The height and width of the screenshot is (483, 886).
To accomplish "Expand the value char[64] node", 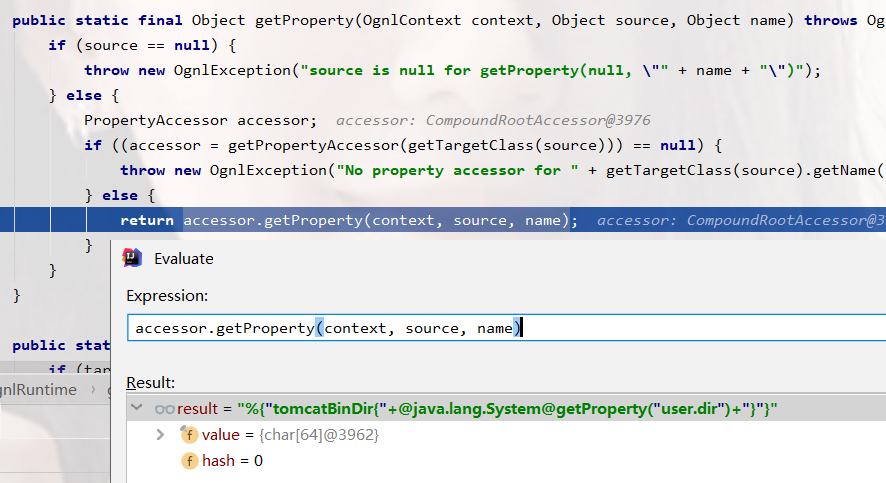I will (160, 435).
